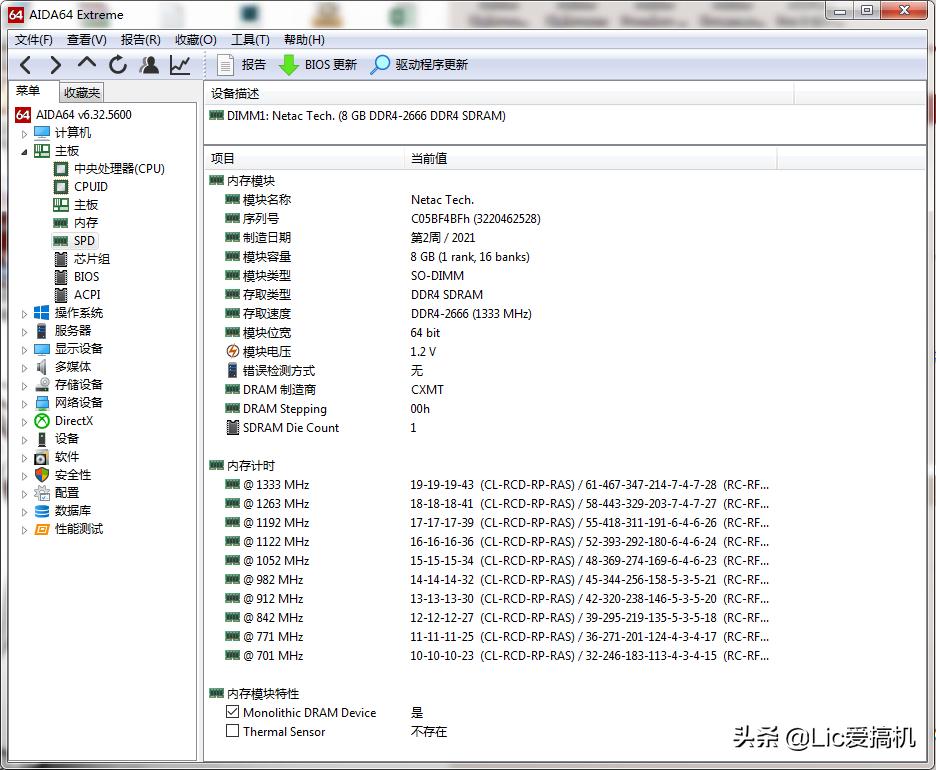Click the 操作系统 Windows icon
This screenshot has width=936, height=770.
42,313
